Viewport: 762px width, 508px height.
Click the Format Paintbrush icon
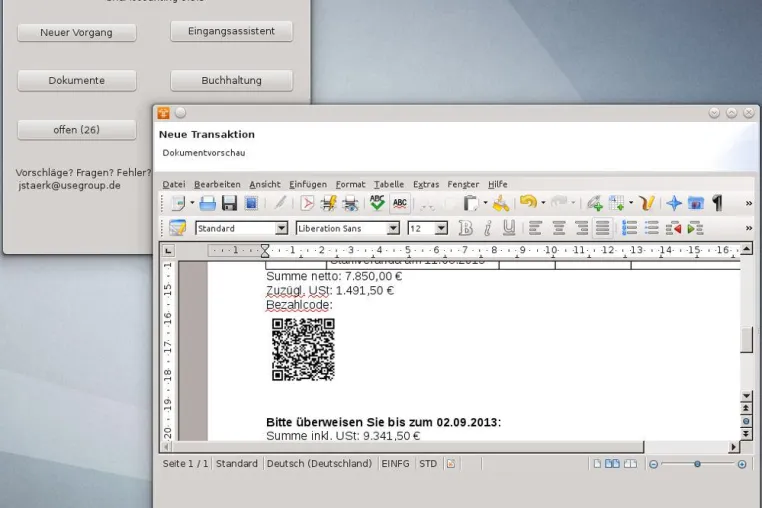501,203
